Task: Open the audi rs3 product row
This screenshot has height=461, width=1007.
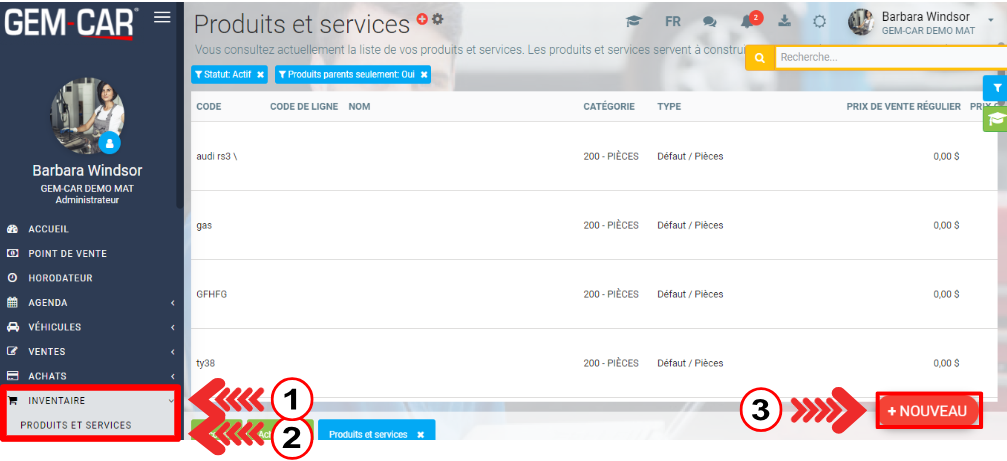Action: pos(400,156)
